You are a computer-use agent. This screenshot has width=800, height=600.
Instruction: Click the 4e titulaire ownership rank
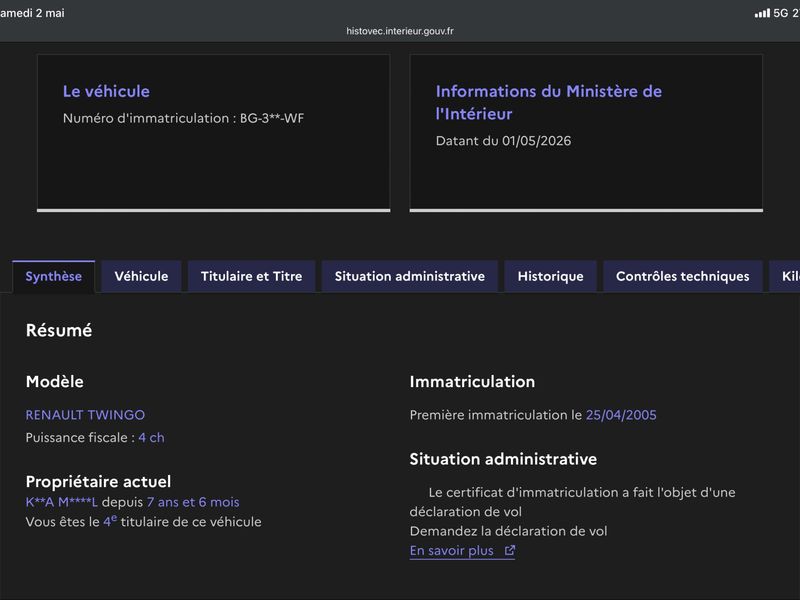tap(110, 521)
